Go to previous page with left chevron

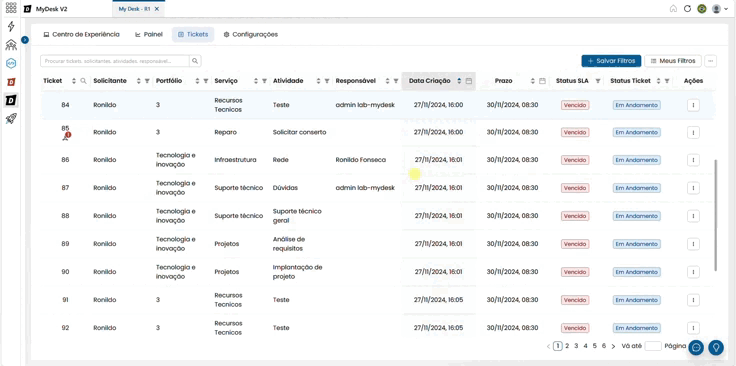(548, 346)
